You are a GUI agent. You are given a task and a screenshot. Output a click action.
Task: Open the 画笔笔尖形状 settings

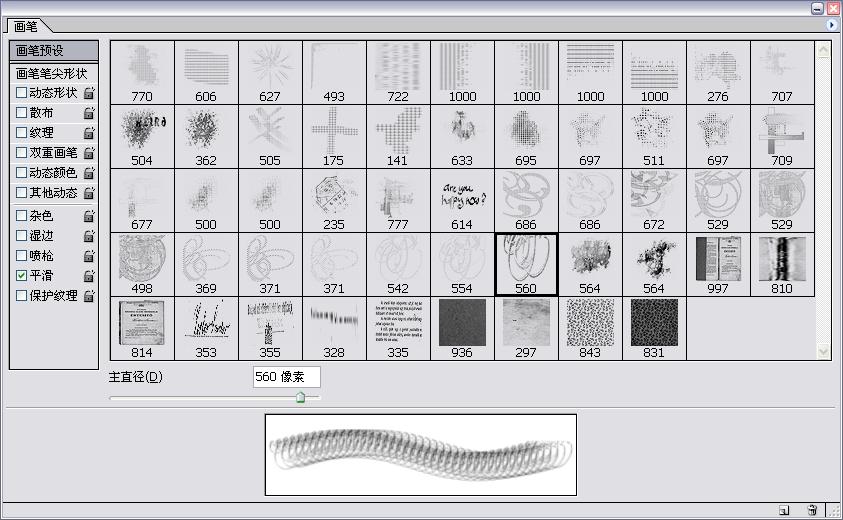[54, 73]
